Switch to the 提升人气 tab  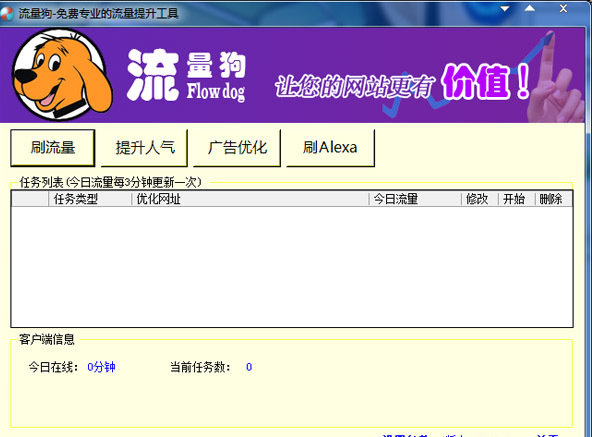click(x=145, y=148)
